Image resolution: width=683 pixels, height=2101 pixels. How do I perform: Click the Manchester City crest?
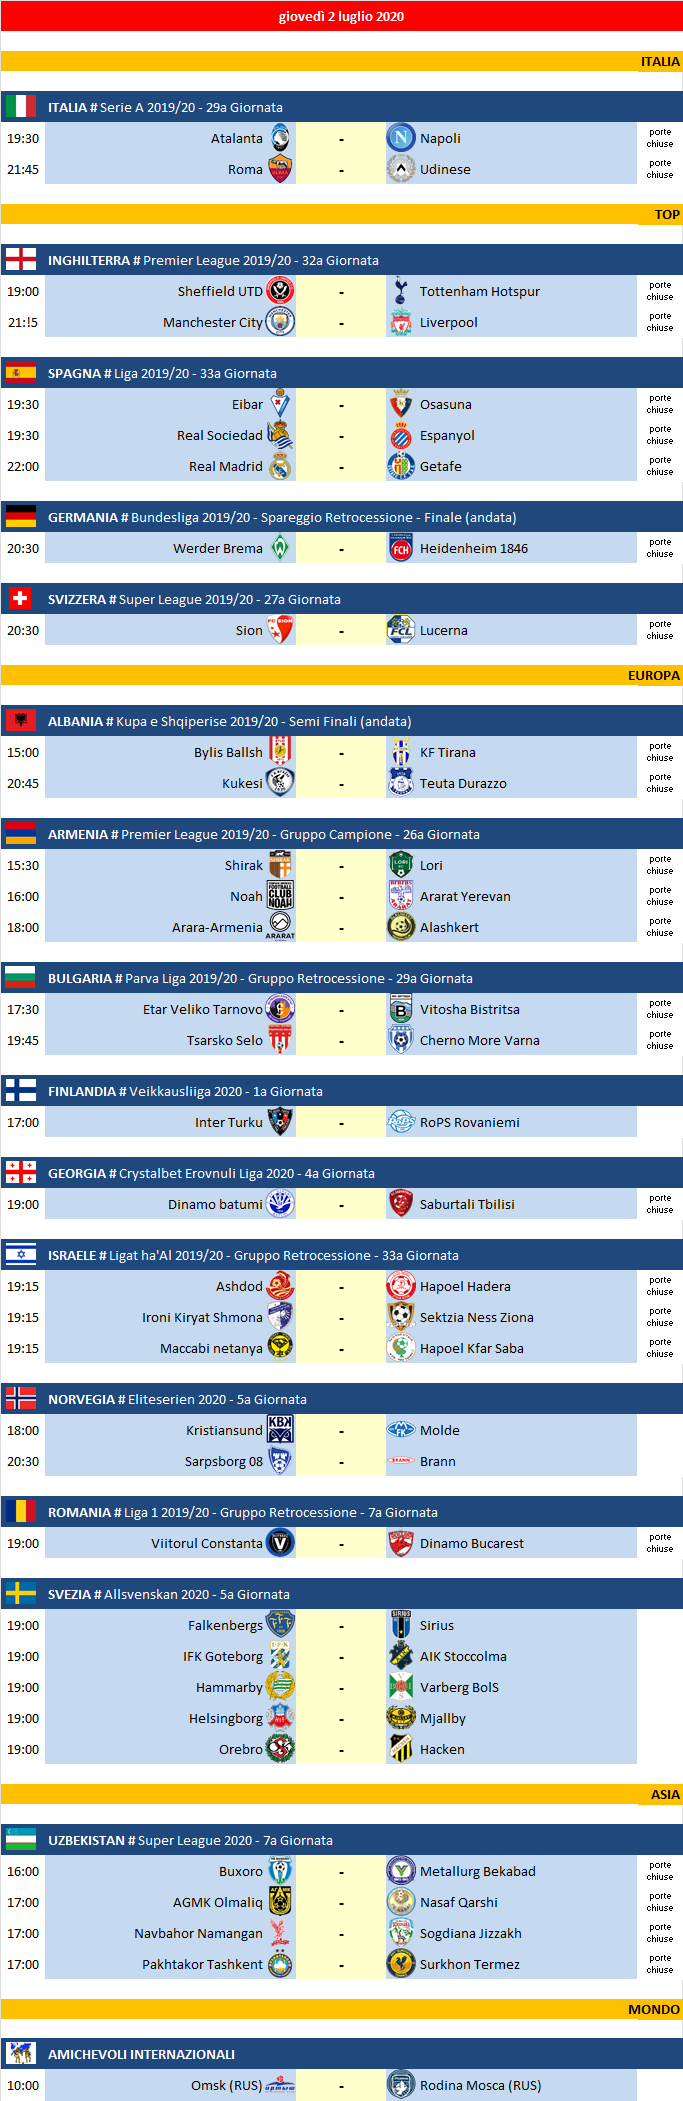(x=281, y=322)
